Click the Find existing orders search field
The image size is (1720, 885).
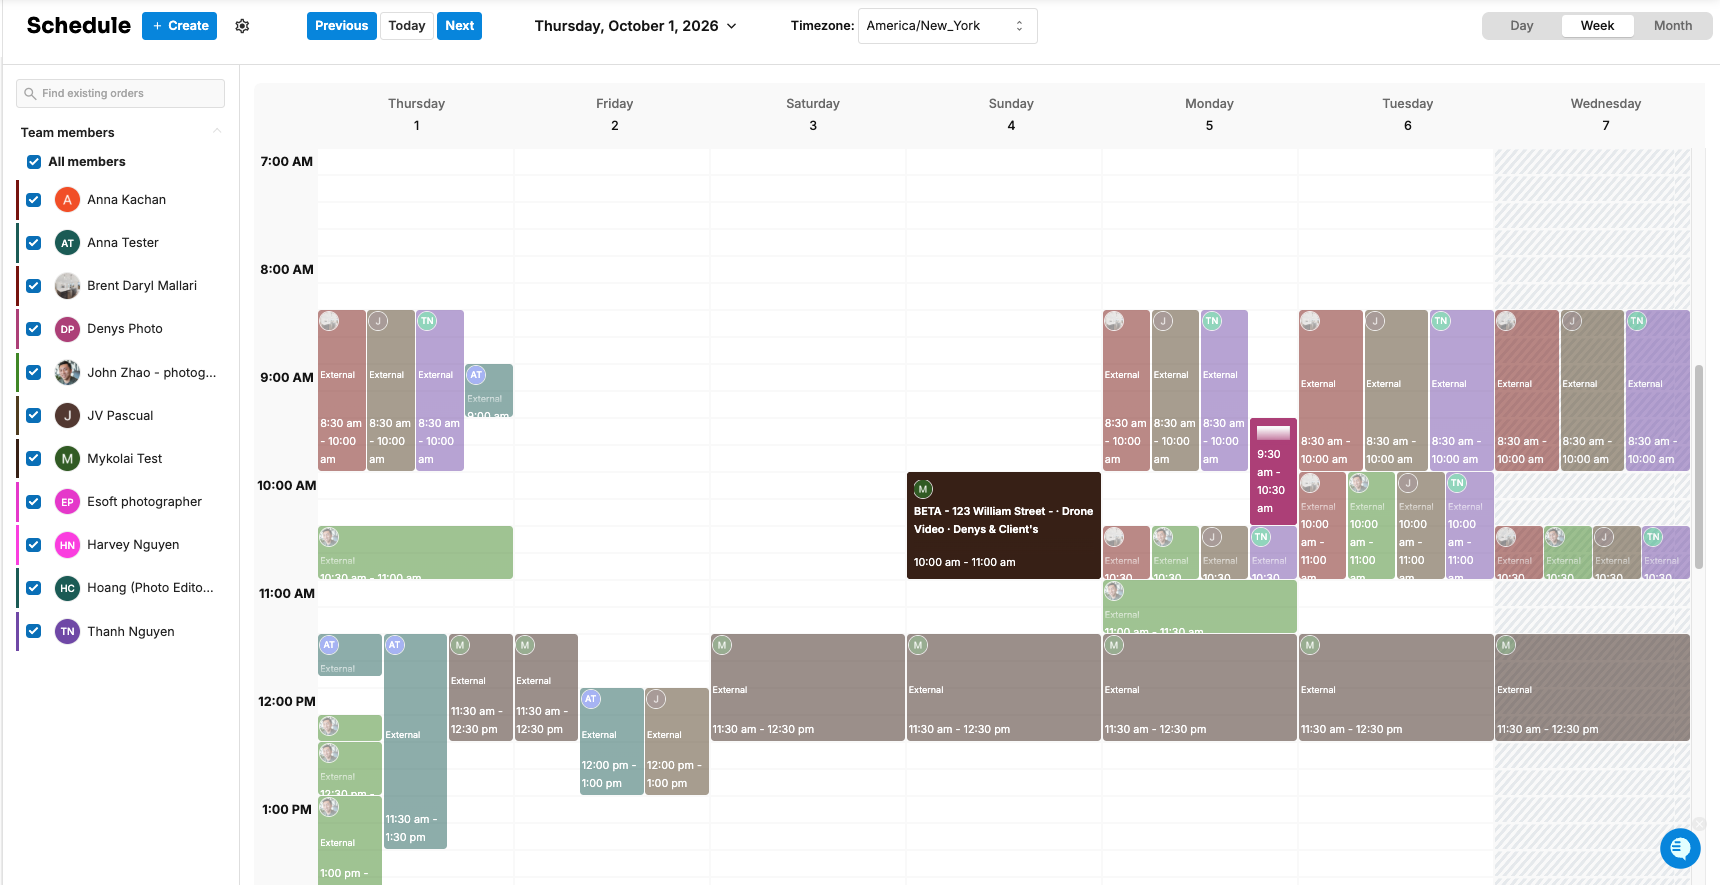(x=120, y=94)
